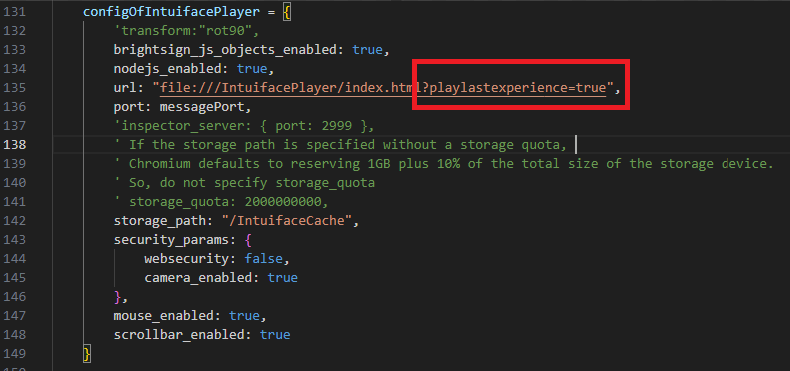Image resolution: width=790 pixels, height=371 pixels.
Task: Click the configOfIntuifacePlayer variable name
Action: tap(172, 12)
